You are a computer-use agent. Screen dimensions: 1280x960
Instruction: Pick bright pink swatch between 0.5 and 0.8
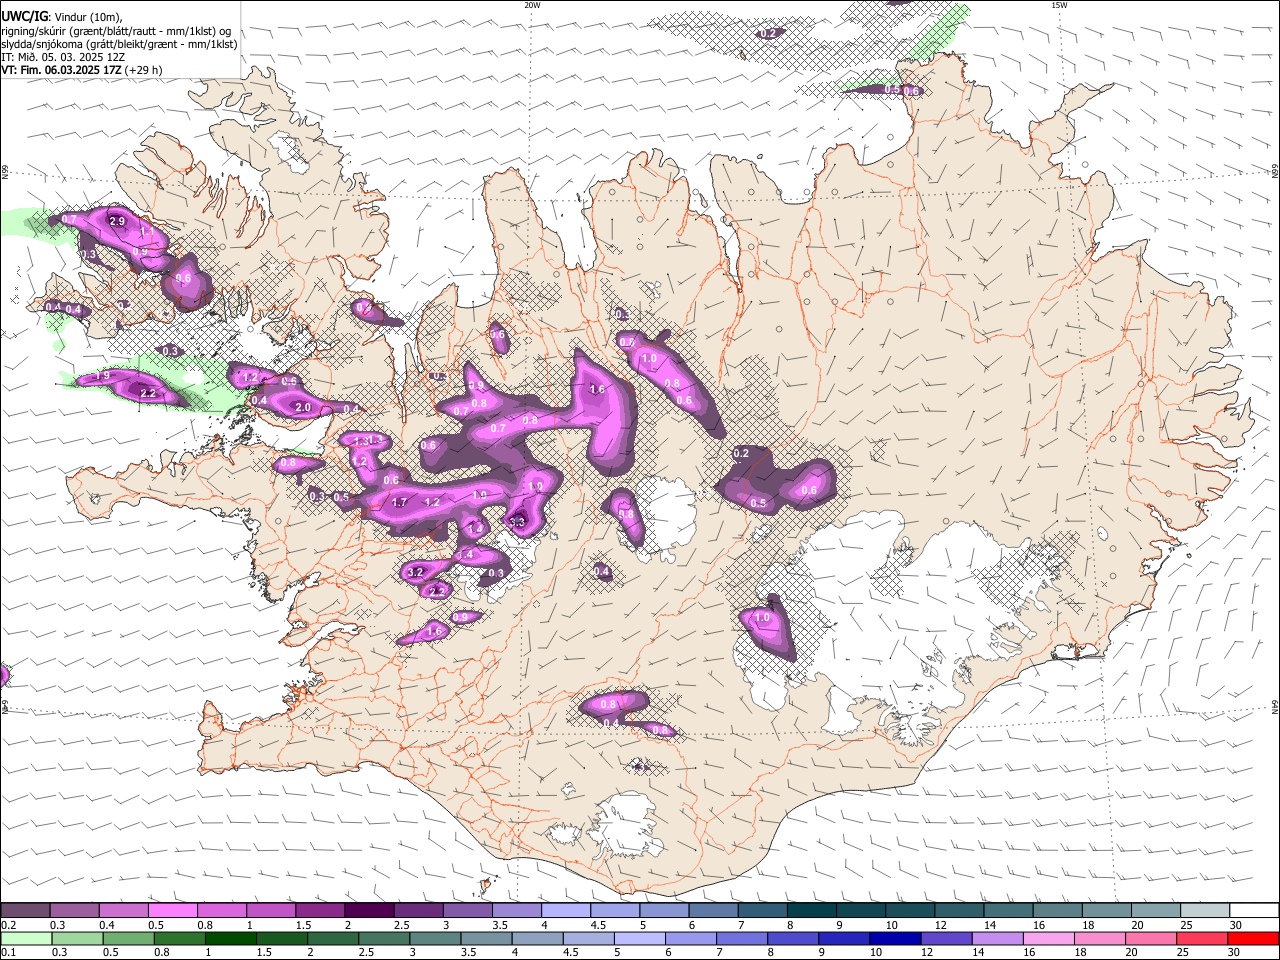pos(172,911)
